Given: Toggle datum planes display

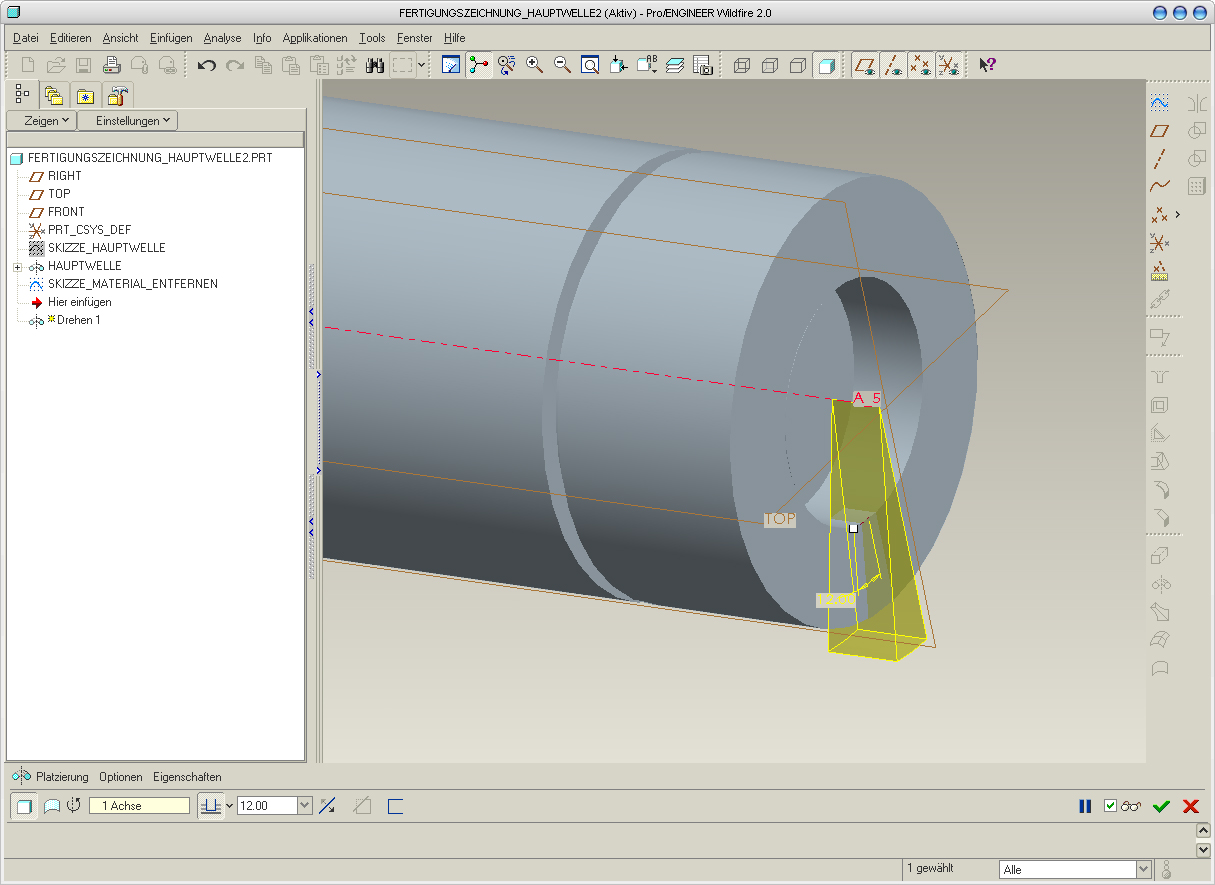Looking at the screenshot, I should tap(865, 65).
